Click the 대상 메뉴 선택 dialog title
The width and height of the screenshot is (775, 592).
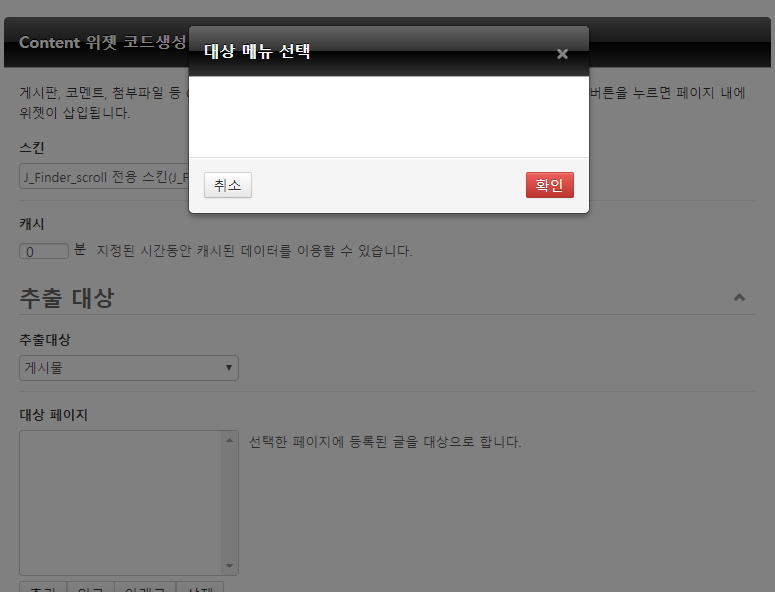[x=257, y=51]
